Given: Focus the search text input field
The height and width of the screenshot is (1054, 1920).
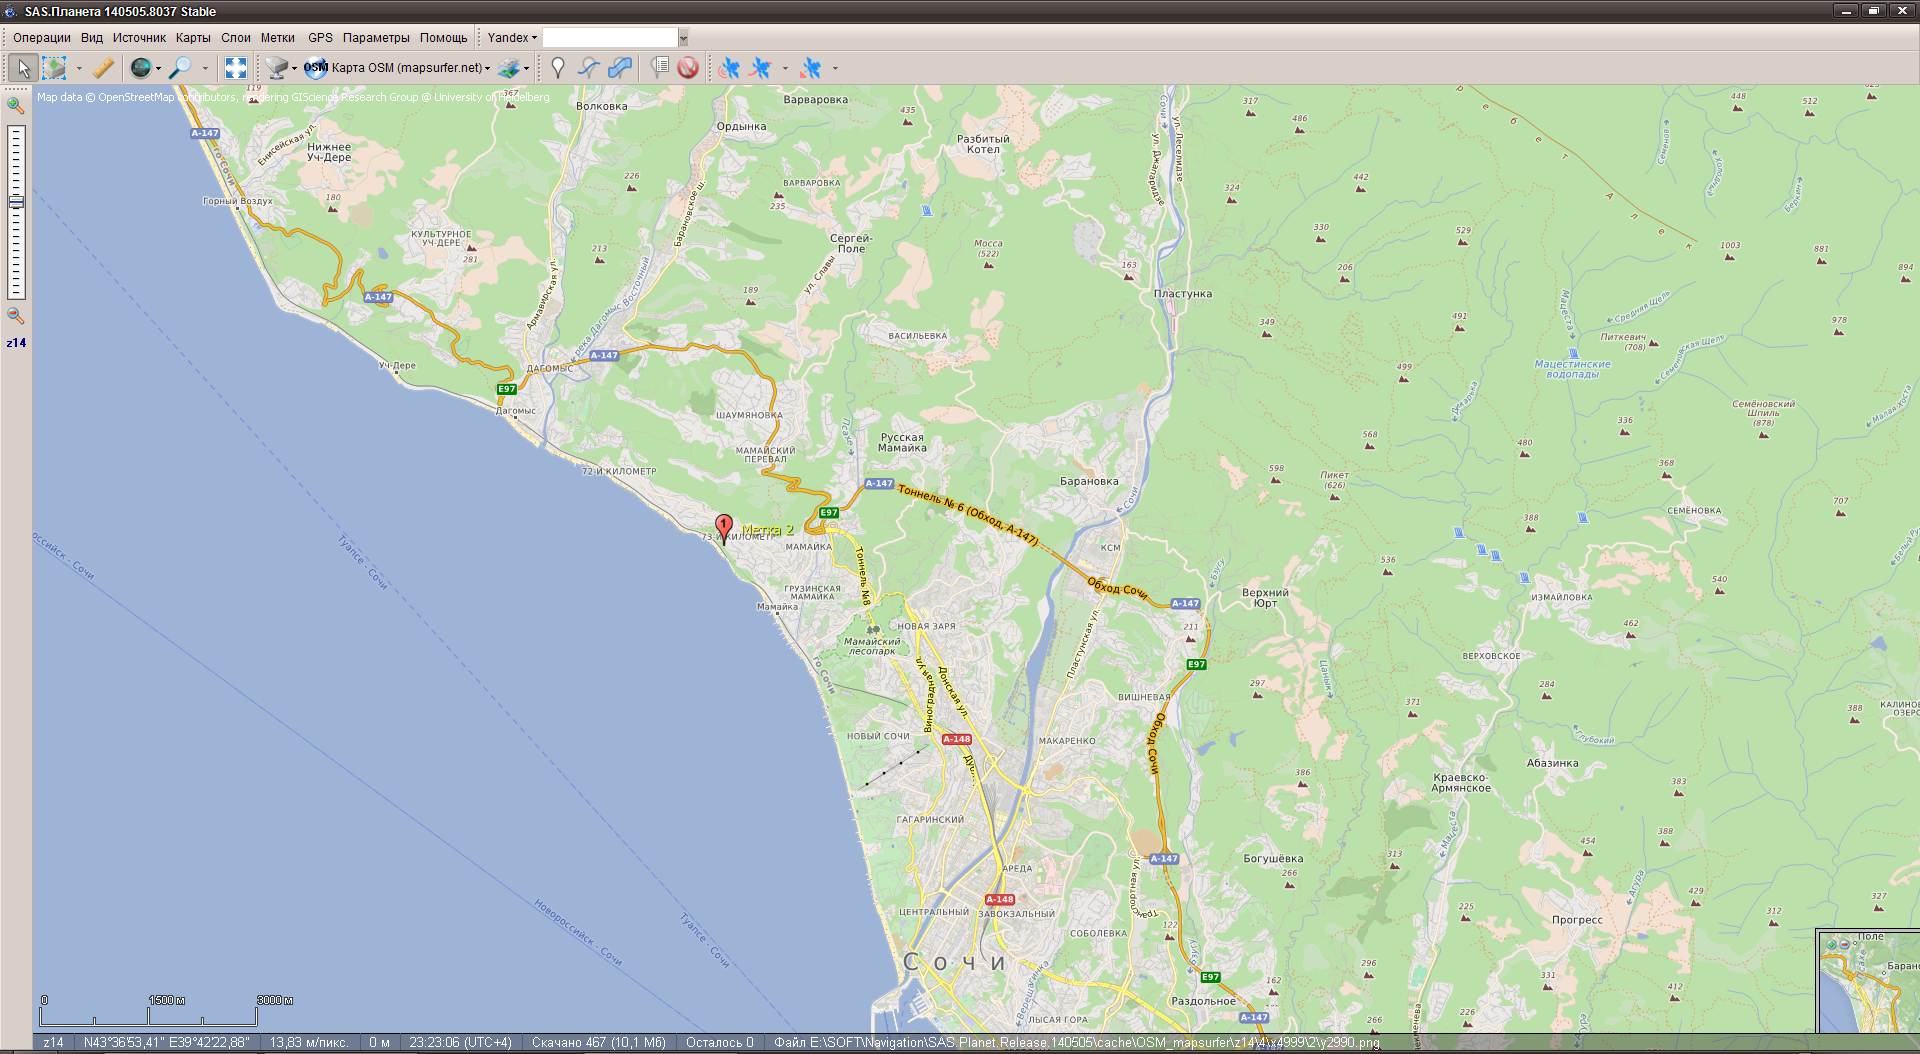Looking at the screenshot, I should (x=610, y=38).
